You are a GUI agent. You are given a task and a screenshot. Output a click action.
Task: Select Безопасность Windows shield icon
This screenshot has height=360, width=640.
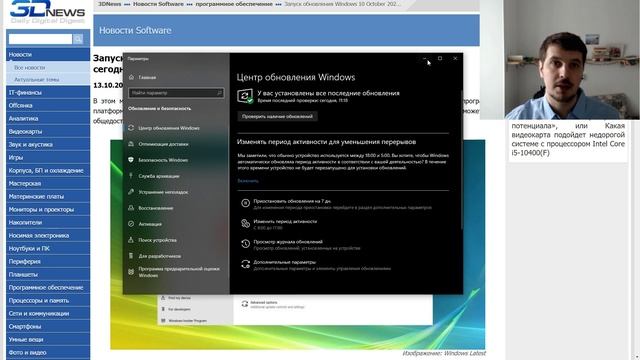click(x=131, y=160)
